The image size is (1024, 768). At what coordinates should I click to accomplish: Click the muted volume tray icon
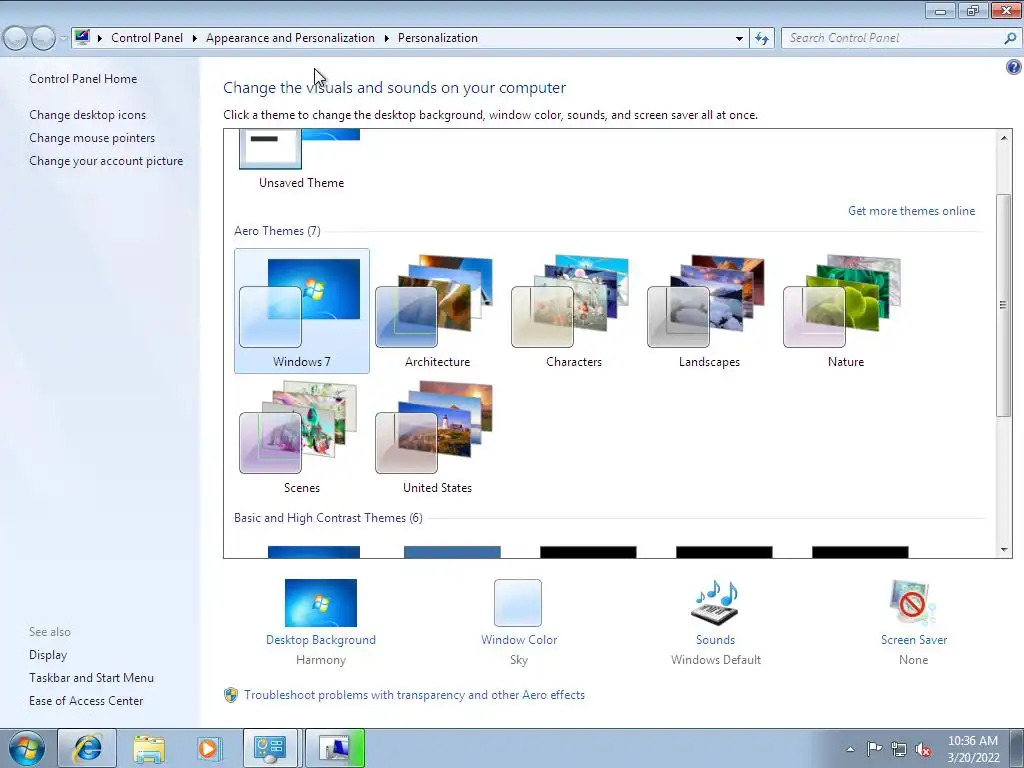[923, 749]
